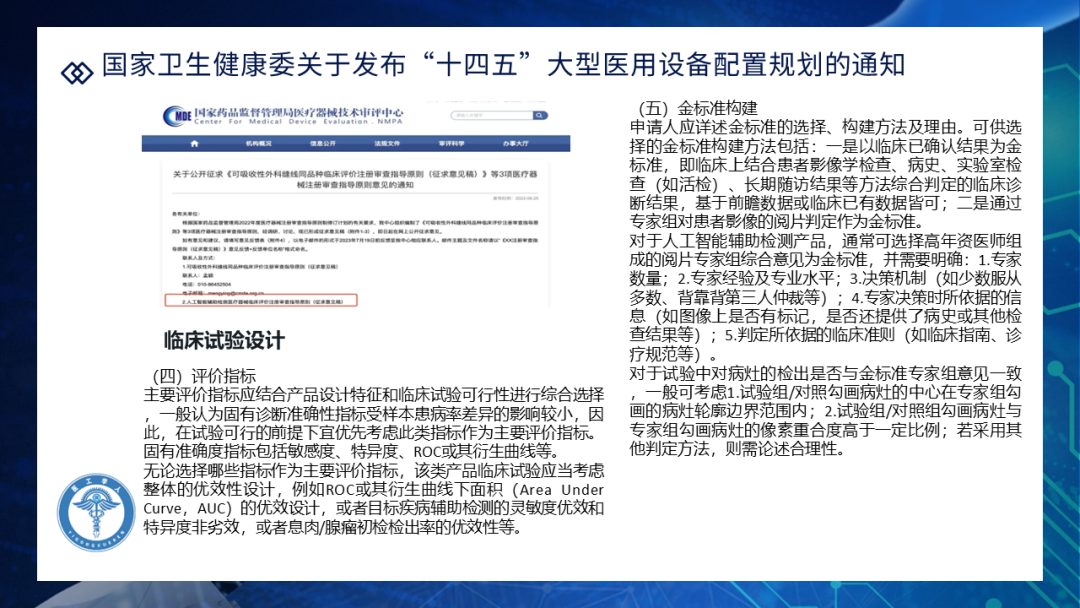The height and width of the screenshot is (608, 1080).
Task: Click the red-boxed item 2 人工智能辅助检测 guideline line
Action: (x=261, y=301)
